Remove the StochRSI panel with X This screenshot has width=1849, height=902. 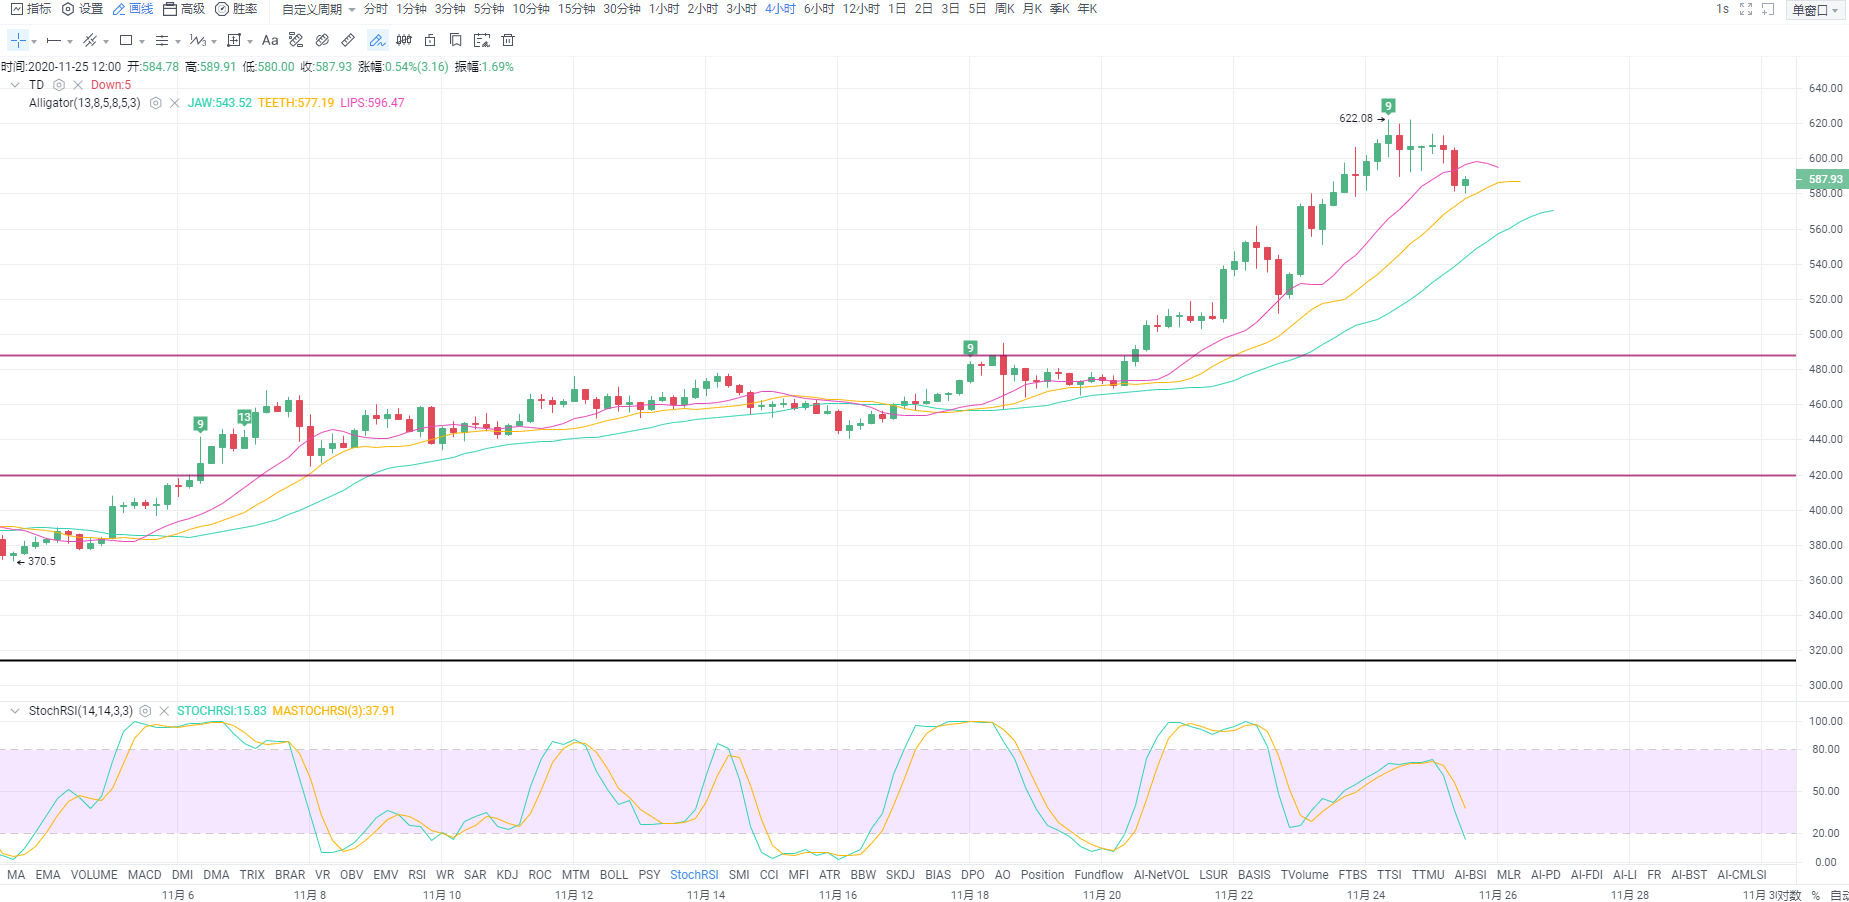[x=164, y=711]
